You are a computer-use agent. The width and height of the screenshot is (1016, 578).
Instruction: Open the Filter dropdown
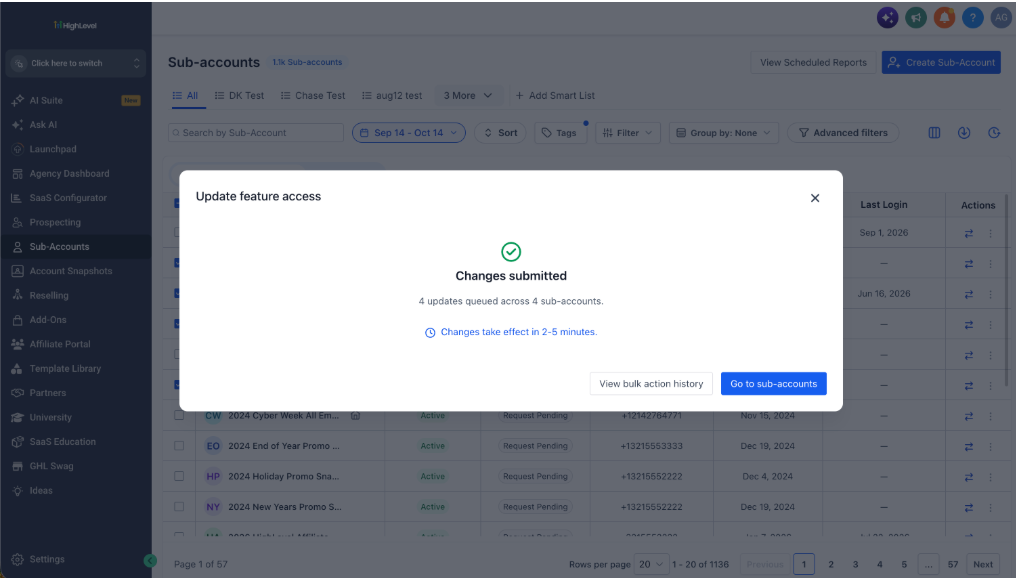[628, 133]
